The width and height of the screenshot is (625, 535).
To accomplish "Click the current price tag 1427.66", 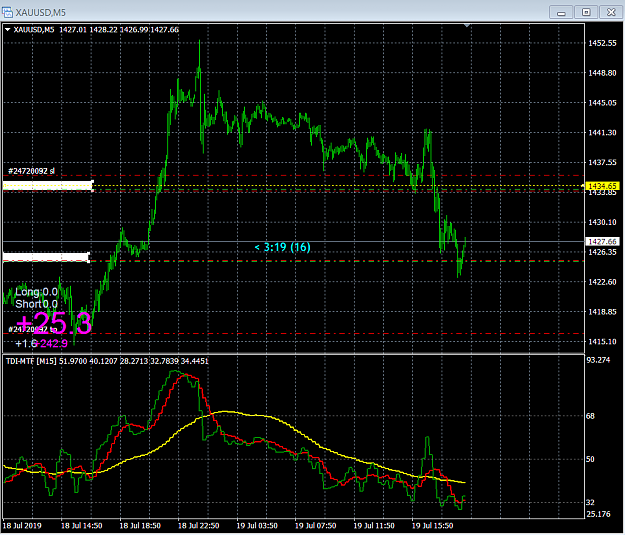I will click(x=602, y=242).
